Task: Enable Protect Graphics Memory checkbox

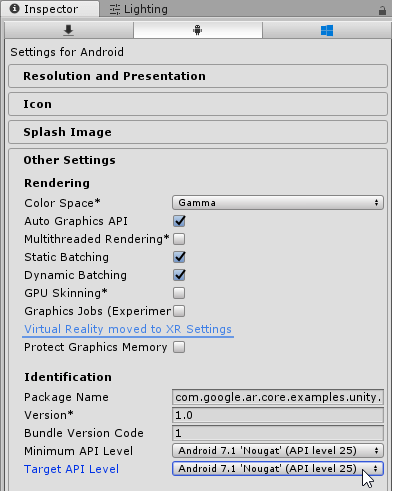Action: click(179, 347)
